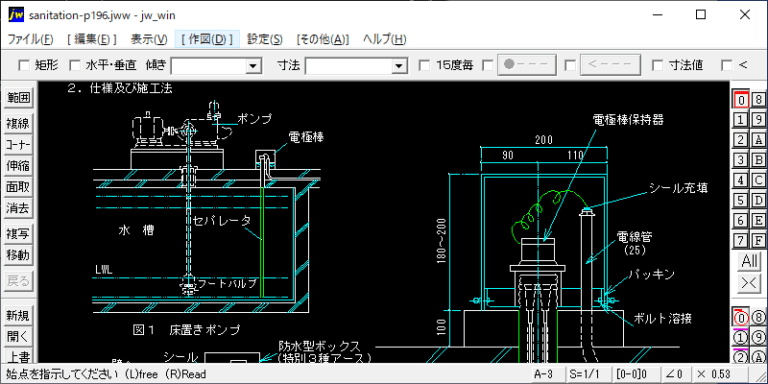This screenshot has width=768, height=384.
Task: Open the [その他(A)] menu
Action: (x=322, y=39)
